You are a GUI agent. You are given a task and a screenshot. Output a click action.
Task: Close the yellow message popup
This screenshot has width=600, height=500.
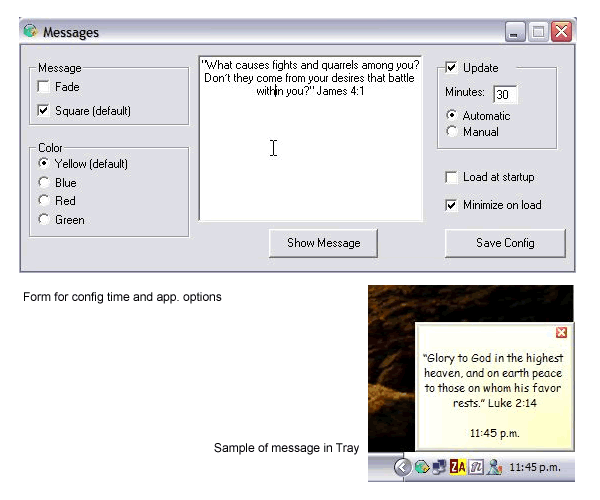pos(561,333)
